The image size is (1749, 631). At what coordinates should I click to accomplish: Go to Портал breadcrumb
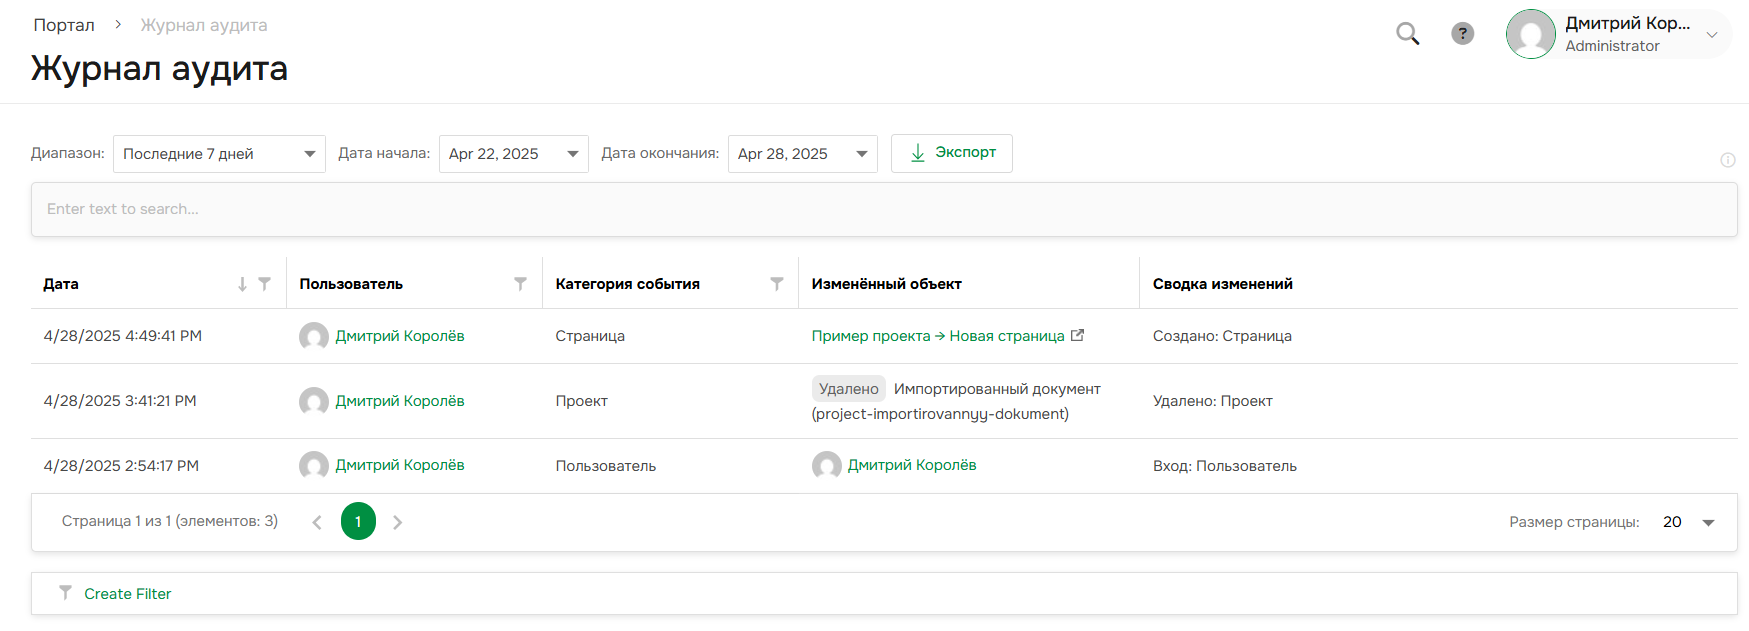click(x=64, y=25)
